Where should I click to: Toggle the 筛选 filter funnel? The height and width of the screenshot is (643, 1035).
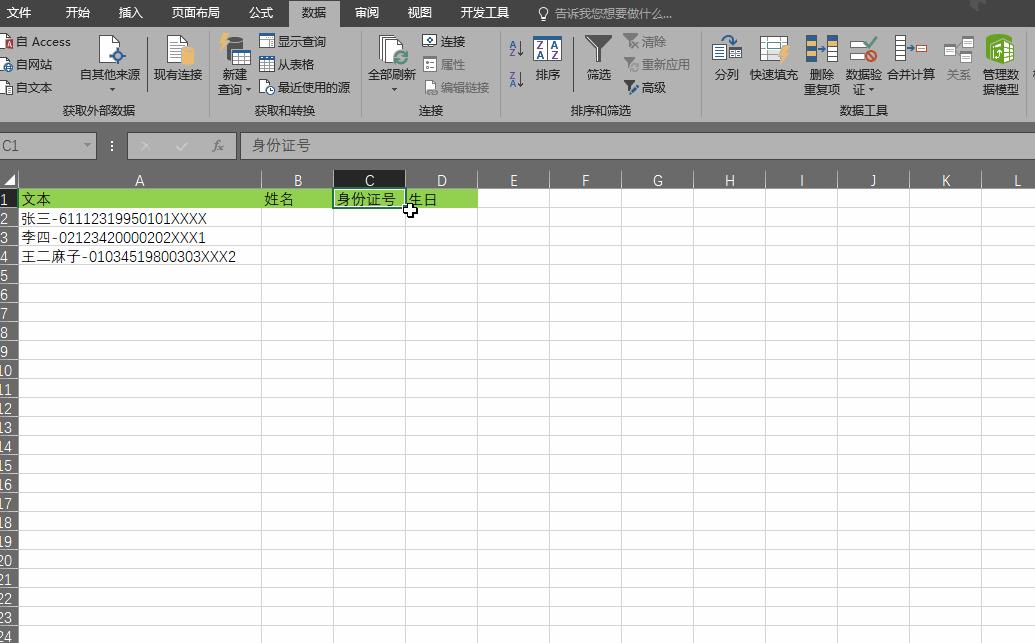tap(599, 59)
